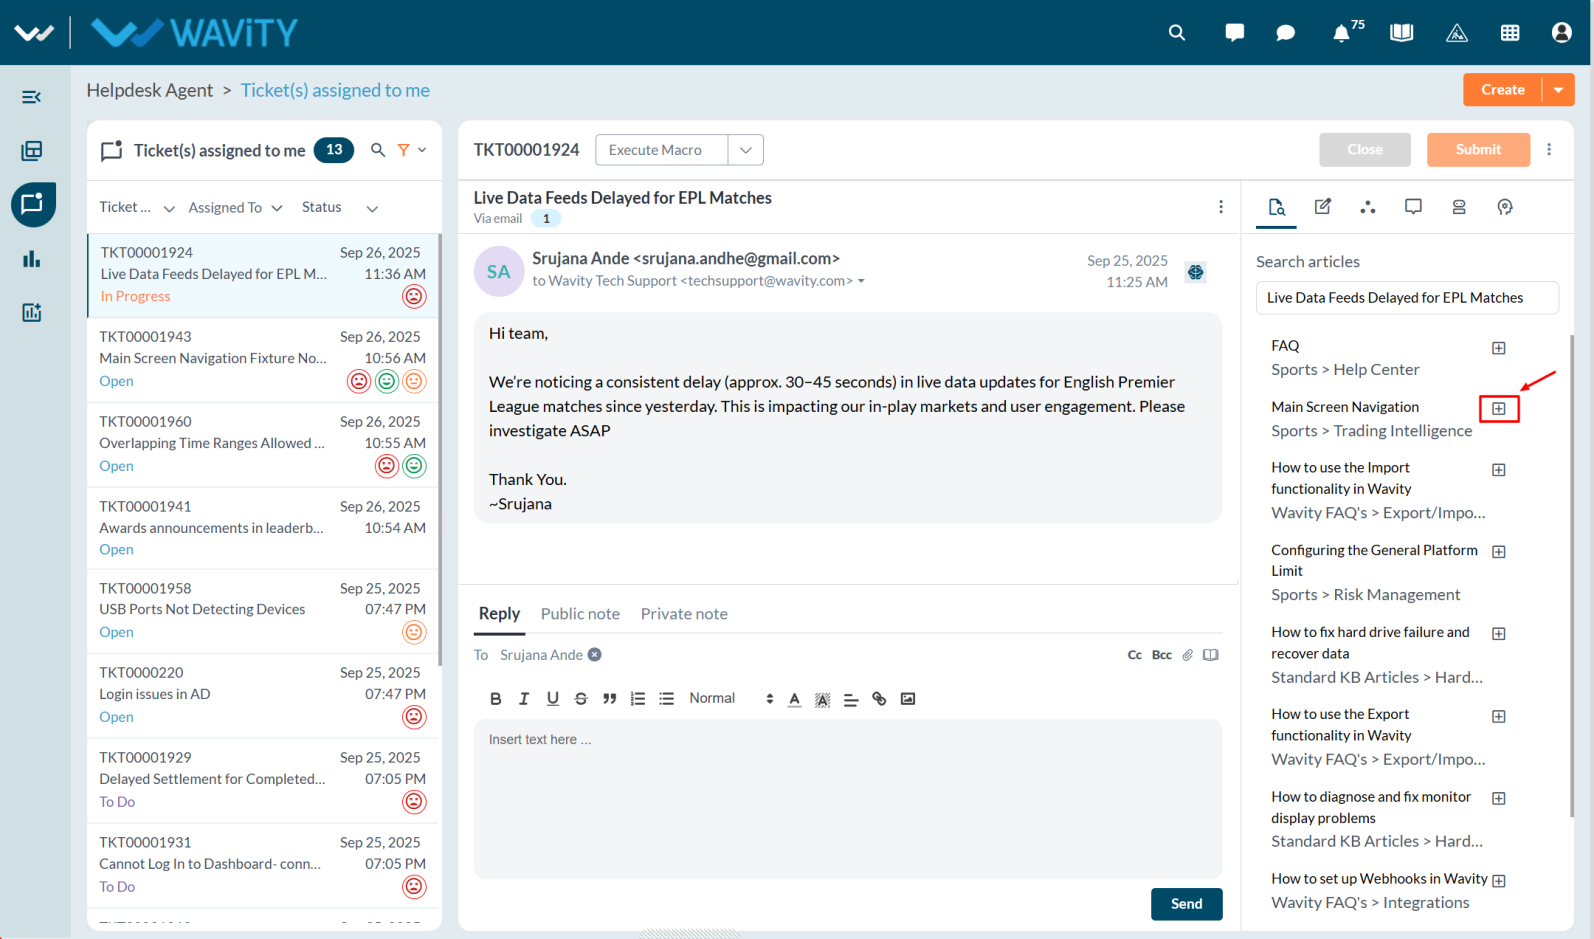Screen dimensions: 1594x939
Task: Expand Configuring the General Platform Limit article
Action: pos(1499,552)
